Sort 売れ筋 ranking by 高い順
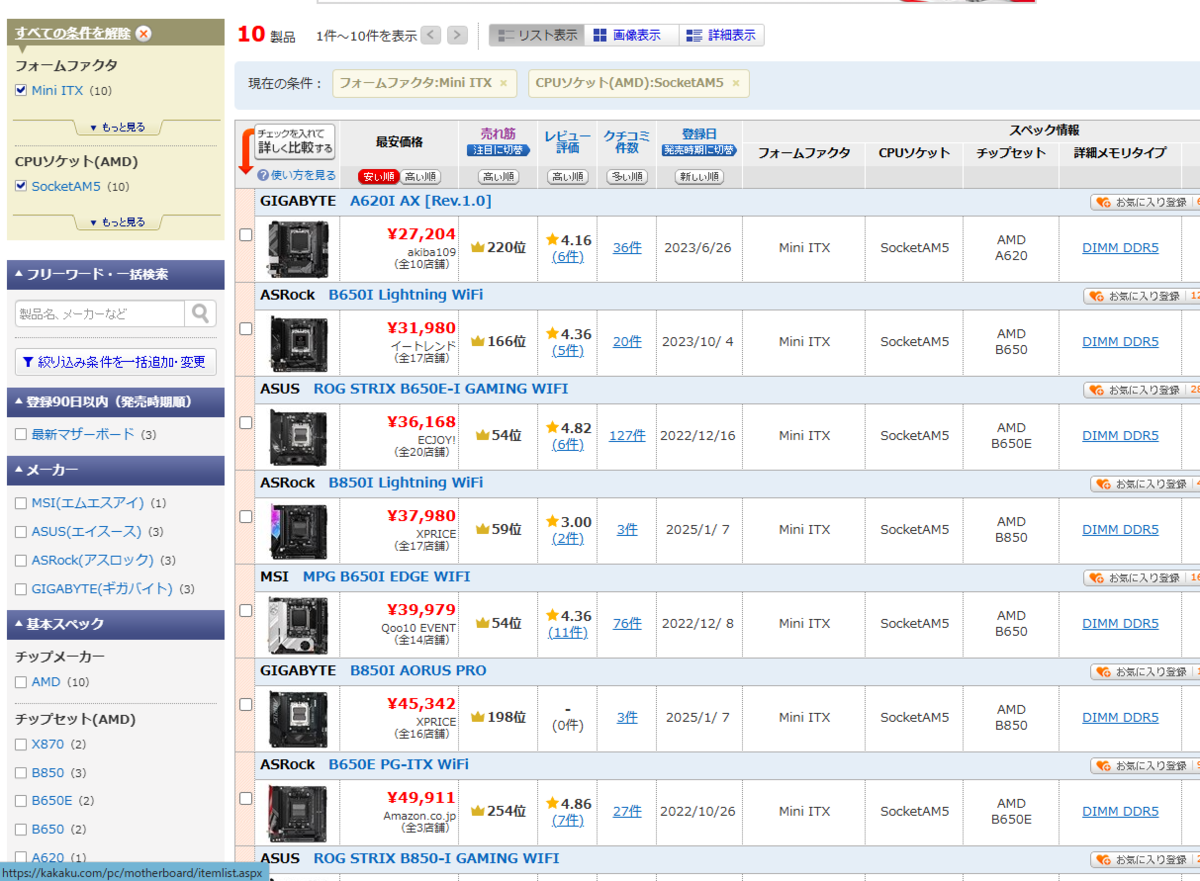 pos(498,177)
